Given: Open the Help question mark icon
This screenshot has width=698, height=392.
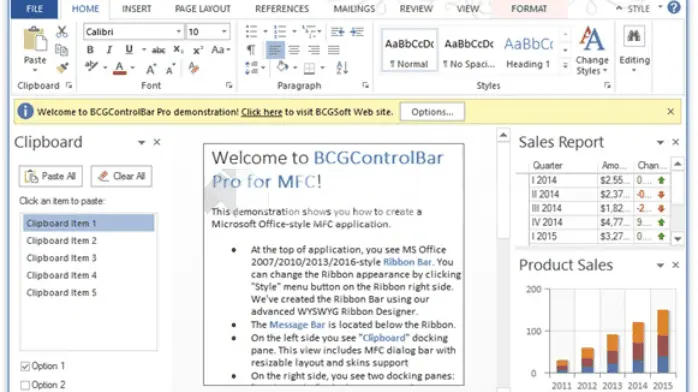Looking at the screenshot, I should pyautogui.click(x=674, y=8).
